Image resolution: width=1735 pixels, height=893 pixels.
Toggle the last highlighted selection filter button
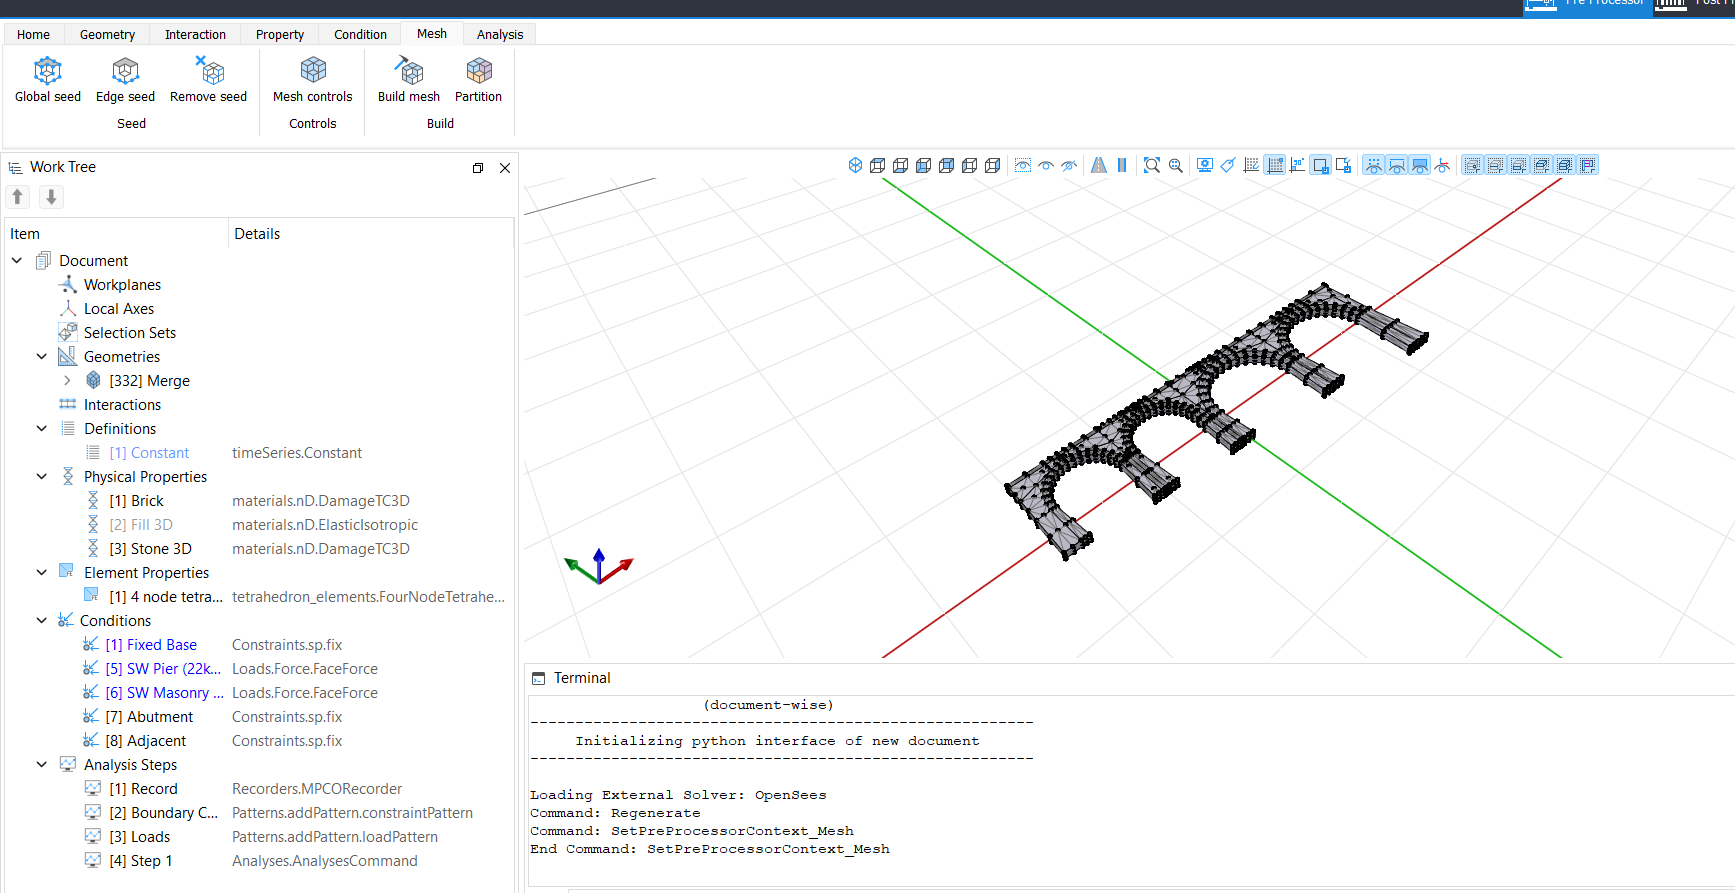point(1588,165)
